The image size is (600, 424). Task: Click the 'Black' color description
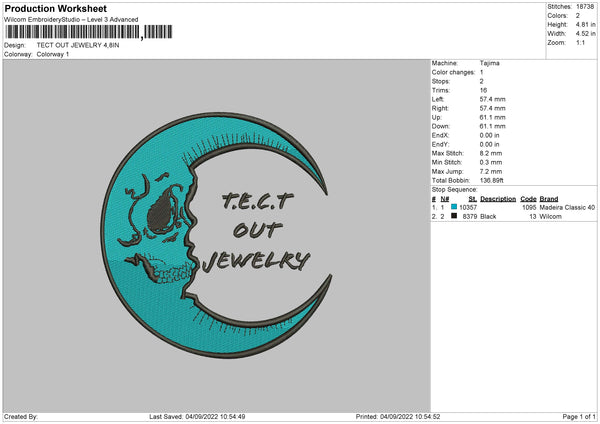point(488,217)
